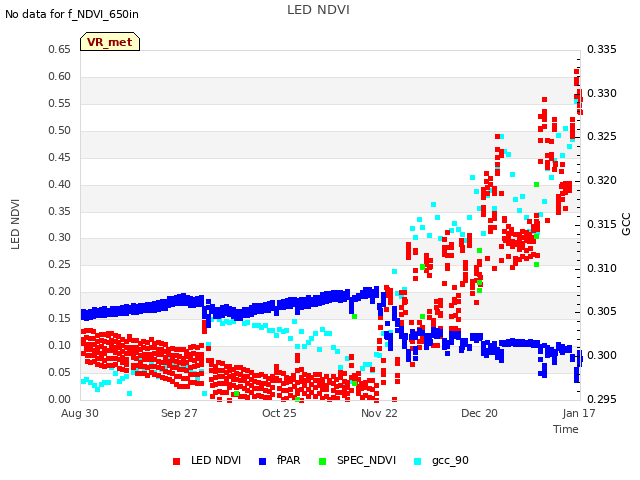The height and width of the screenshot is (480, 640).
Task: Click the right axis title GCC
Action: tap(626, 224)
